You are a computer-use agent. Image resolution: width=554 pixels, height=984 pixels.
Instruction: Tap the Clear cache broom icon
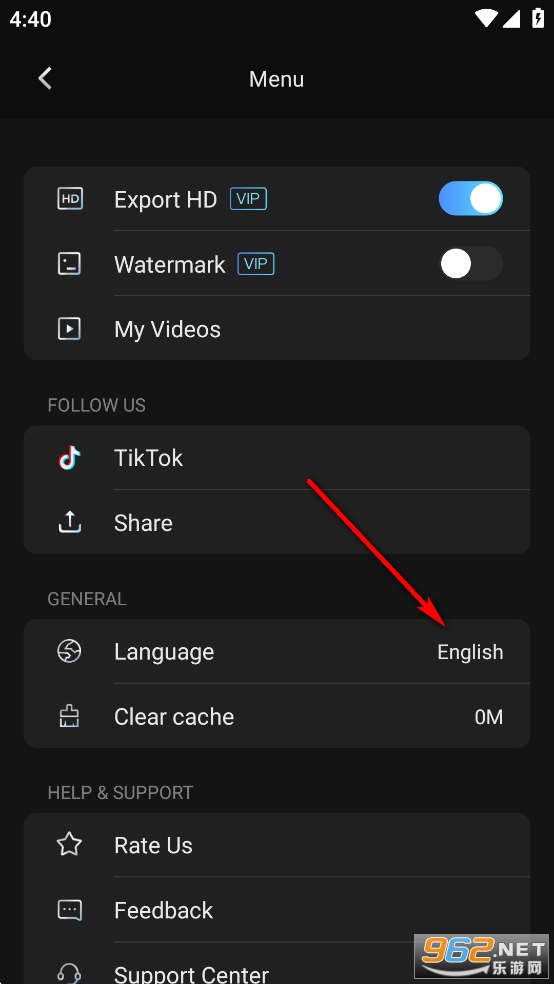click(70, 716)
